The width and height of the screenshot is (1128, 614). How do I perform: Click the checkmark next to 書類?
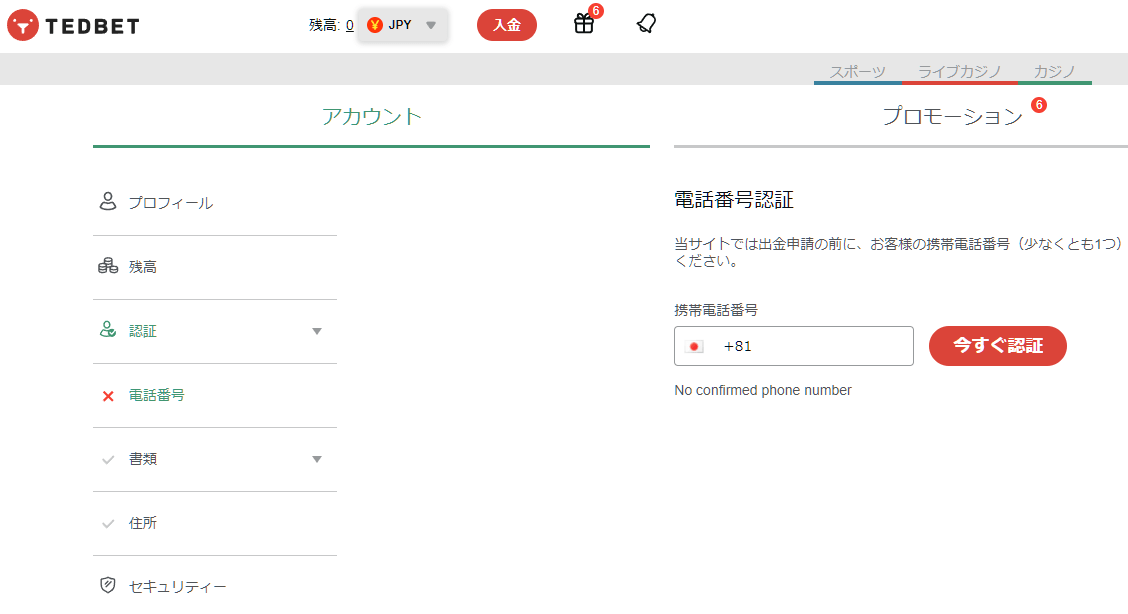point(108,459)
